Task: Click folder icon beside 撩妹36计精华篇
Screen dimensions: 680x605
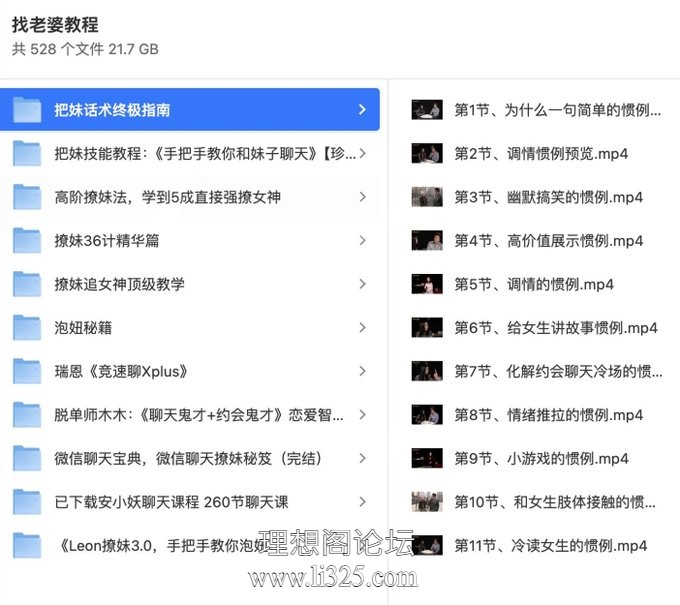Action: tap(27, 241)
